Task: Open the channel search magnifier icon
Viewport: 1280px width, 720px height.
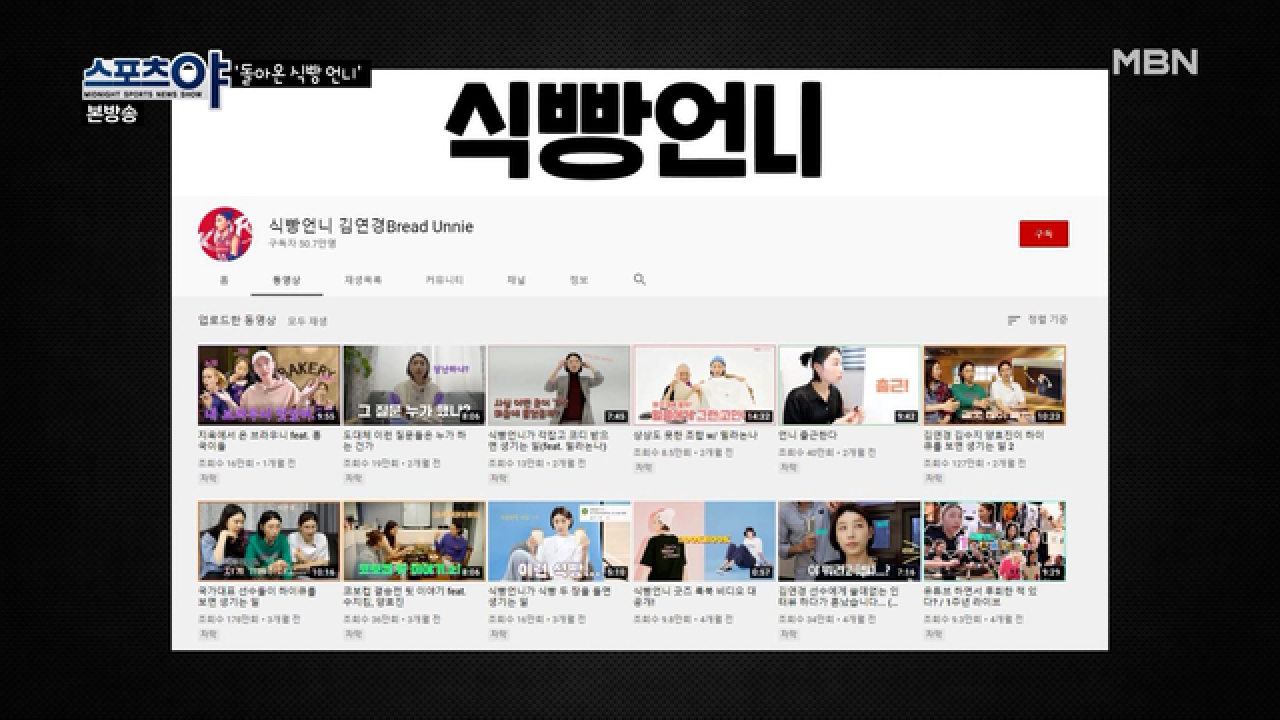Action: tap(639, 281)
